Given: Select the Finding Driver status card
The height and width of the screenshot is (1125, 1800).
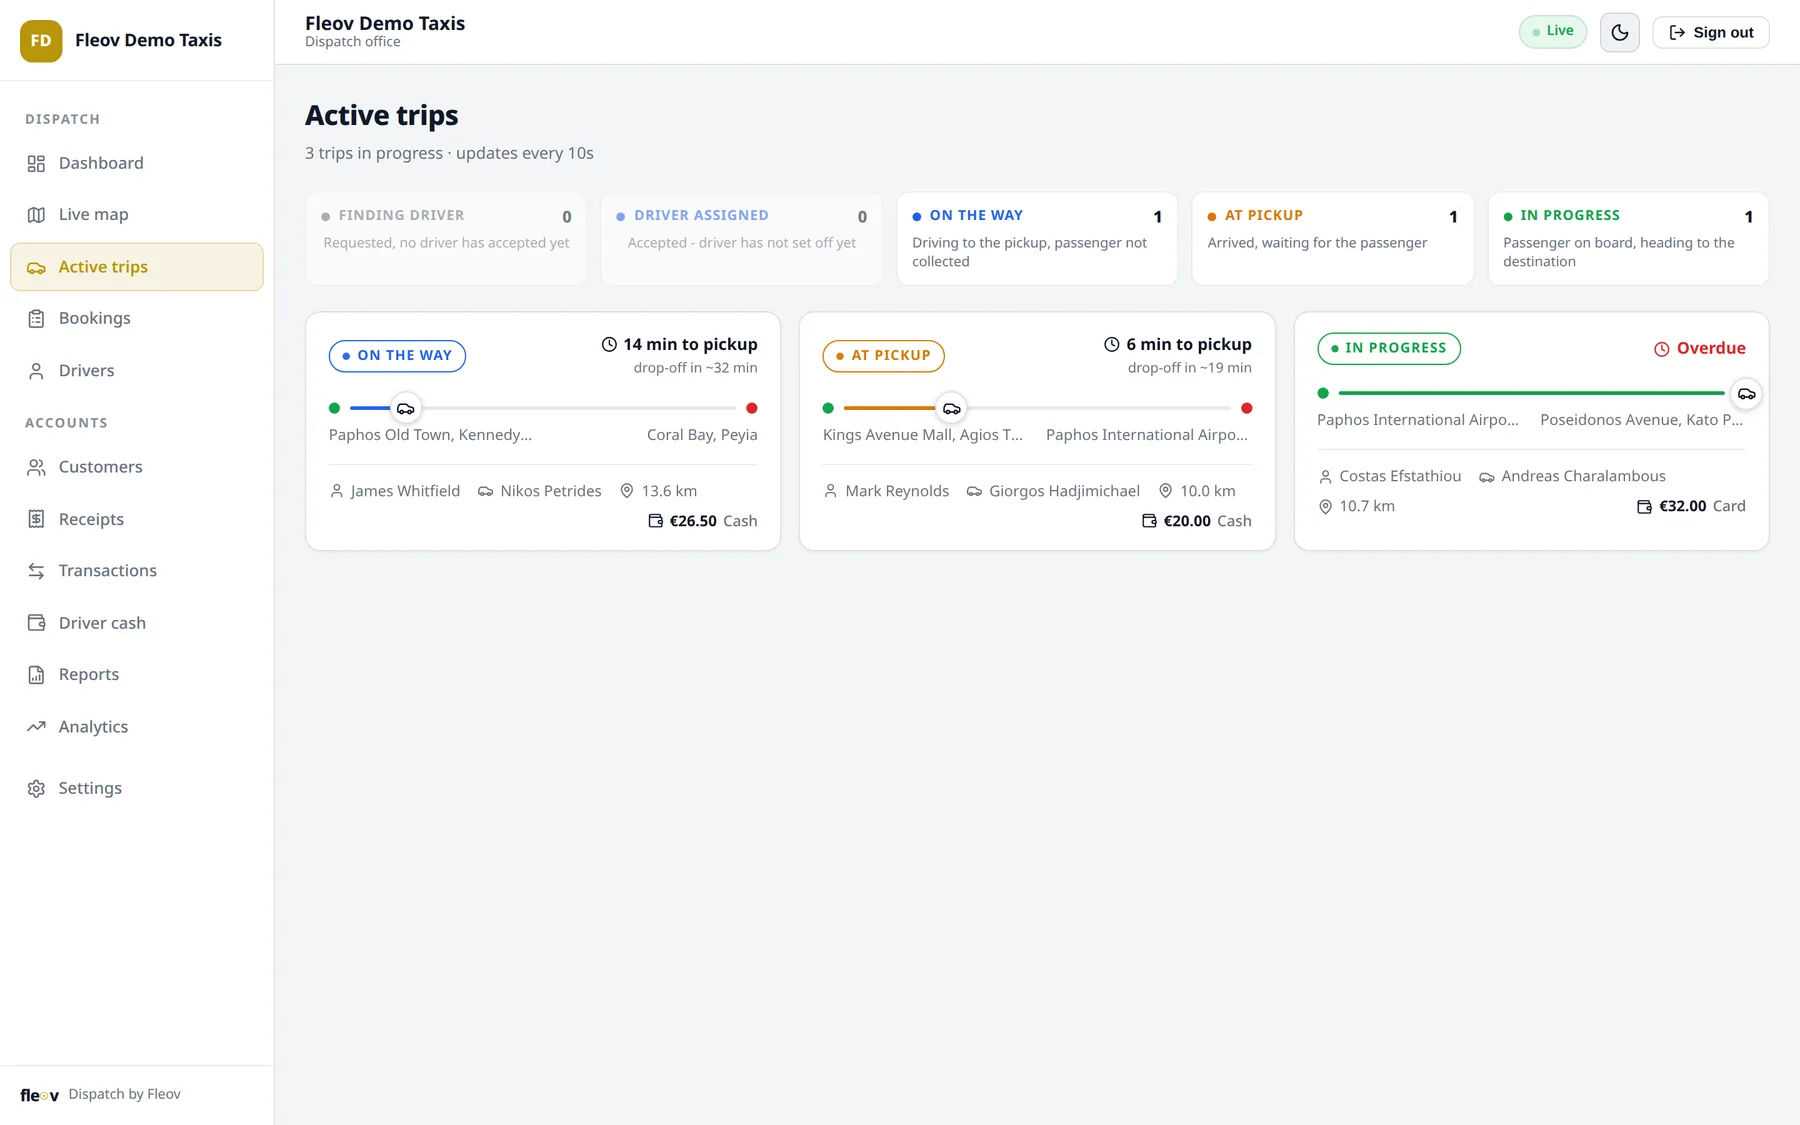Looking at the screenshot, I should point(446,238).
